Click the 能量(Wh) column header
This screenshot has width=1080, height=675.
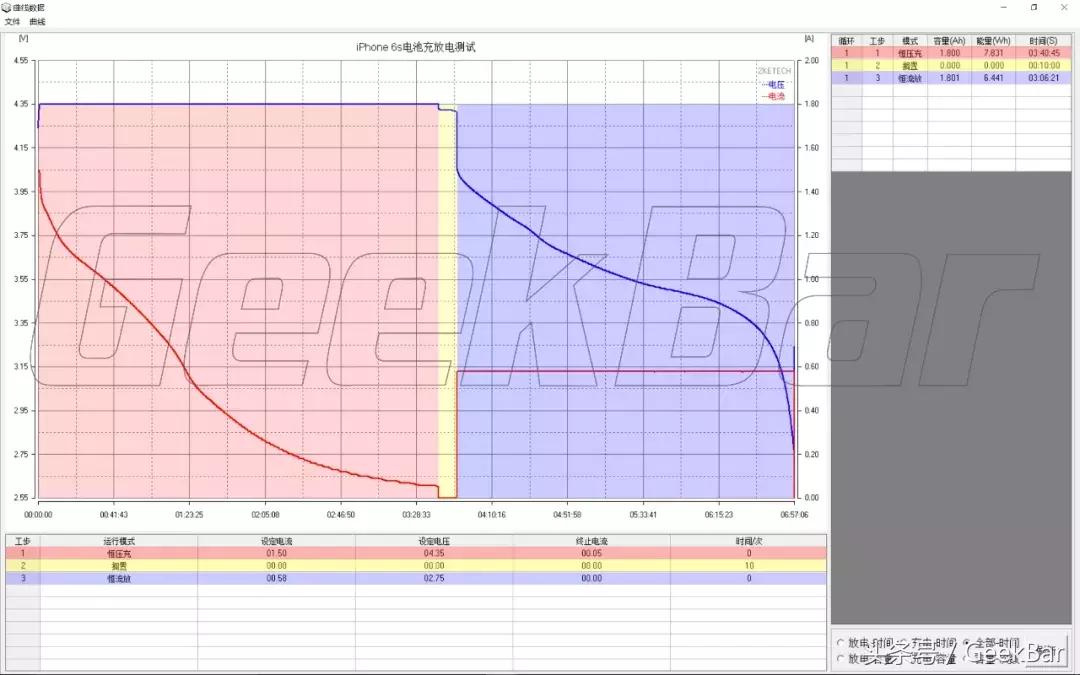991,40
